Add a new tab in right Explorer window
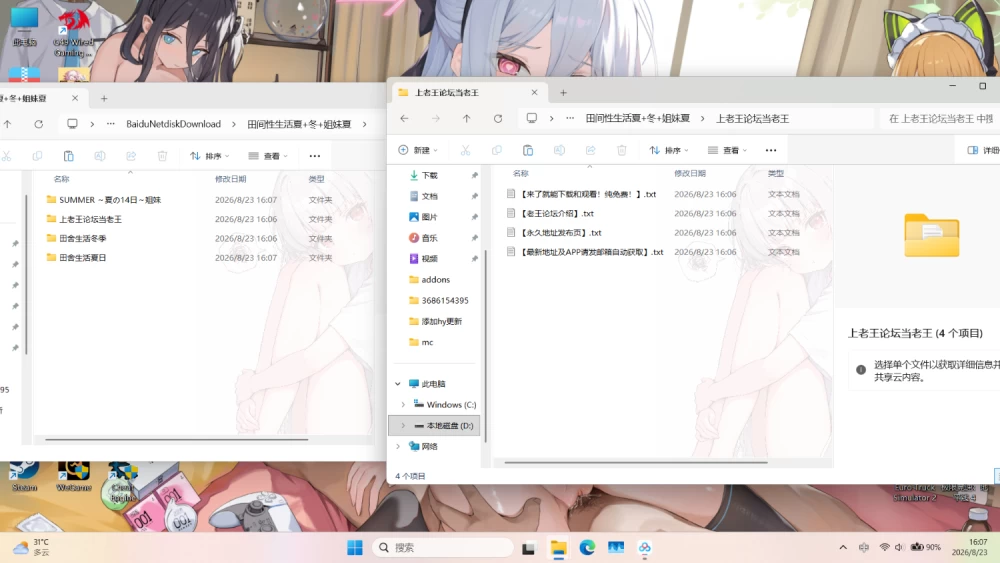 (x=563, y=92)
